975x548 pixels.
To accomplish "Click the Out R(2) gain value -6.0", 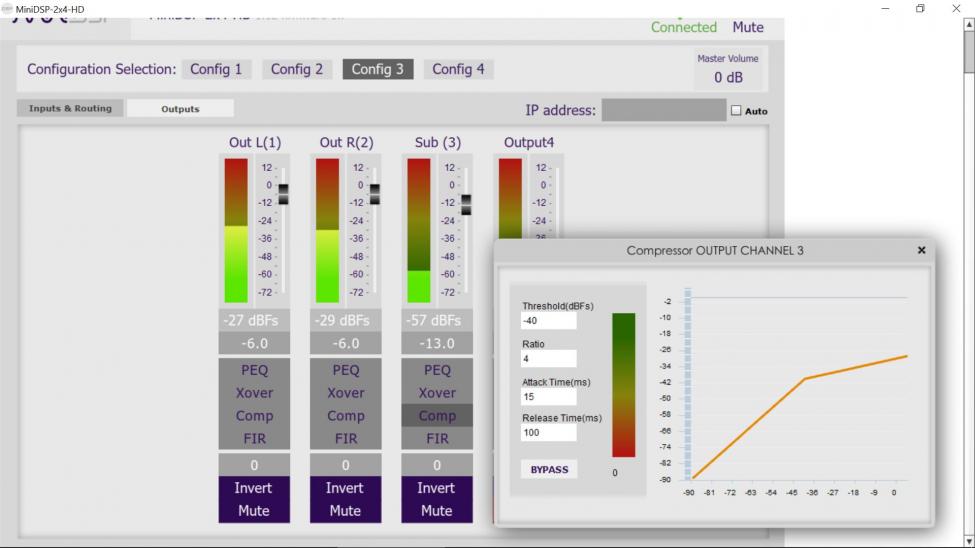I will tap(346, 343).
